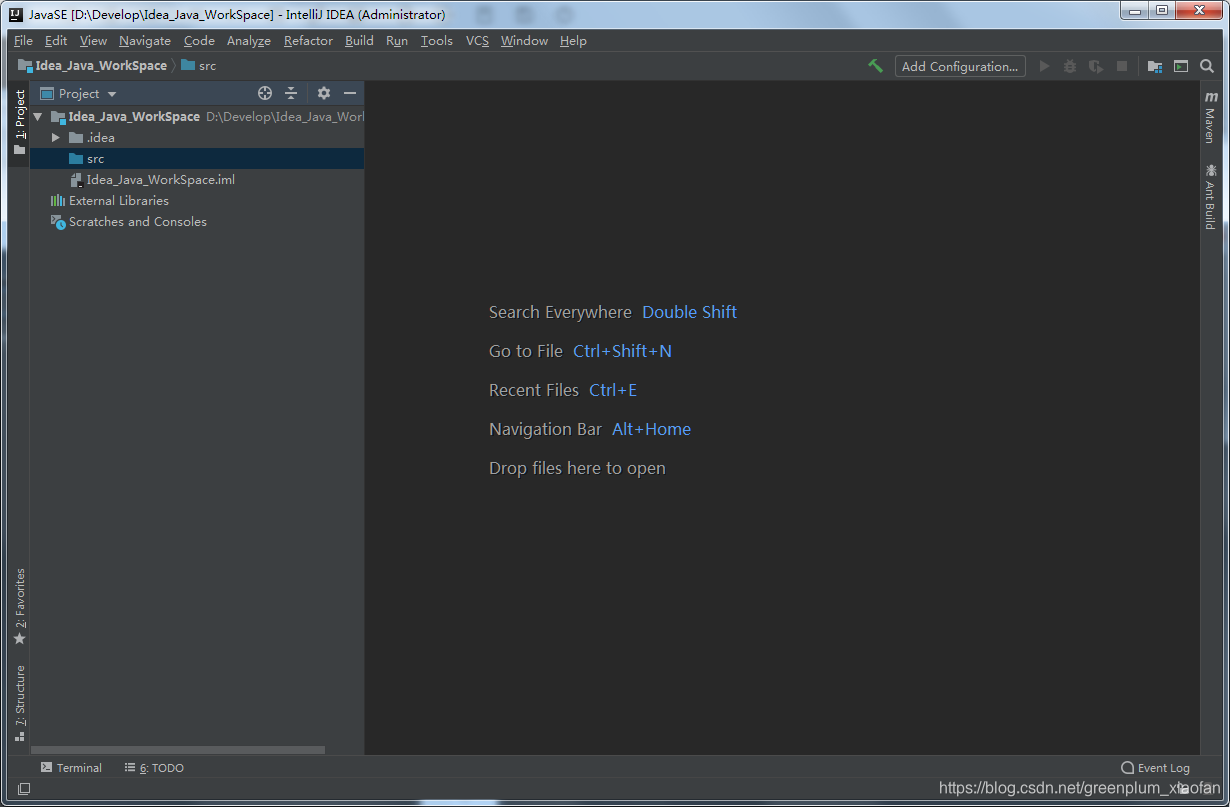Click the Stop square icon
The height and width of the screenshot is (807, 1230).
point(1122,66)
